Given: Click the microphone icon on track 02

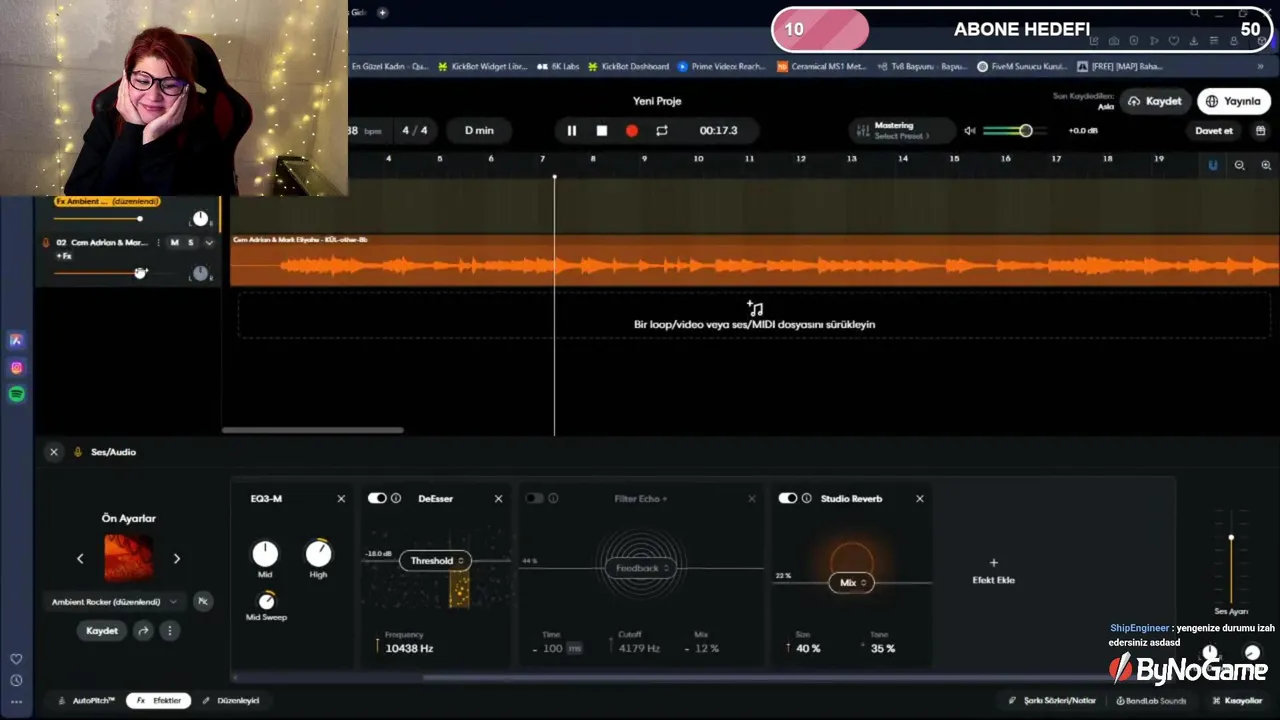Looking at the screenshot, I should point(46,243).
